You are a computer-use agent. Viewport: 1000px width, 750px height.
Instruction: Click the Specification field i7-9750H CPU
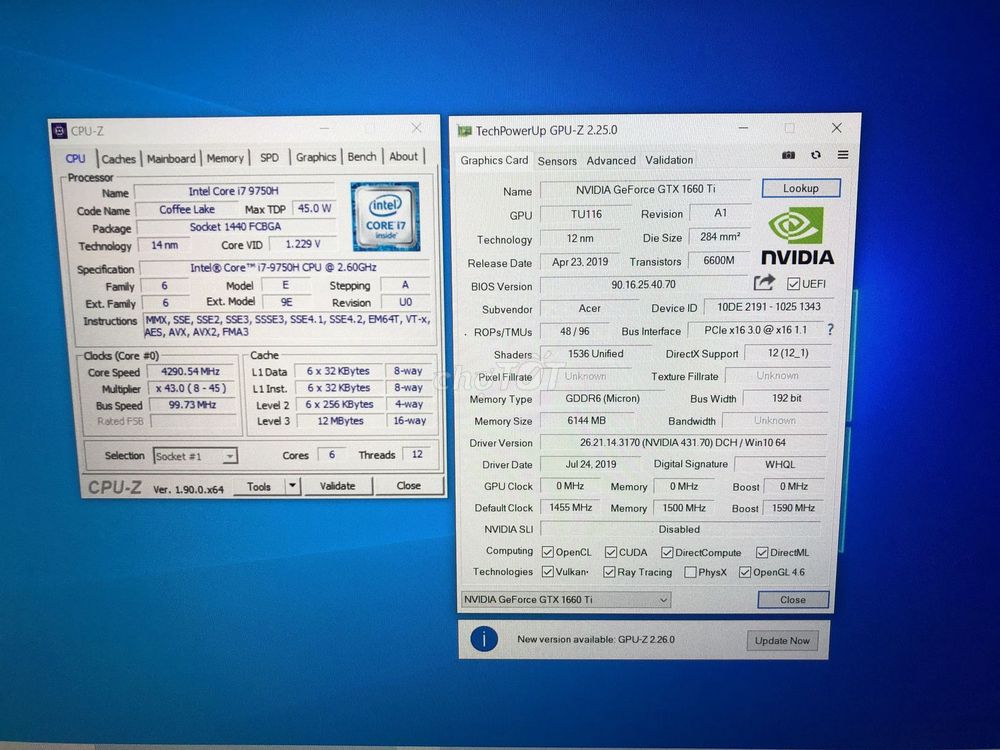(x=283, y=267)
